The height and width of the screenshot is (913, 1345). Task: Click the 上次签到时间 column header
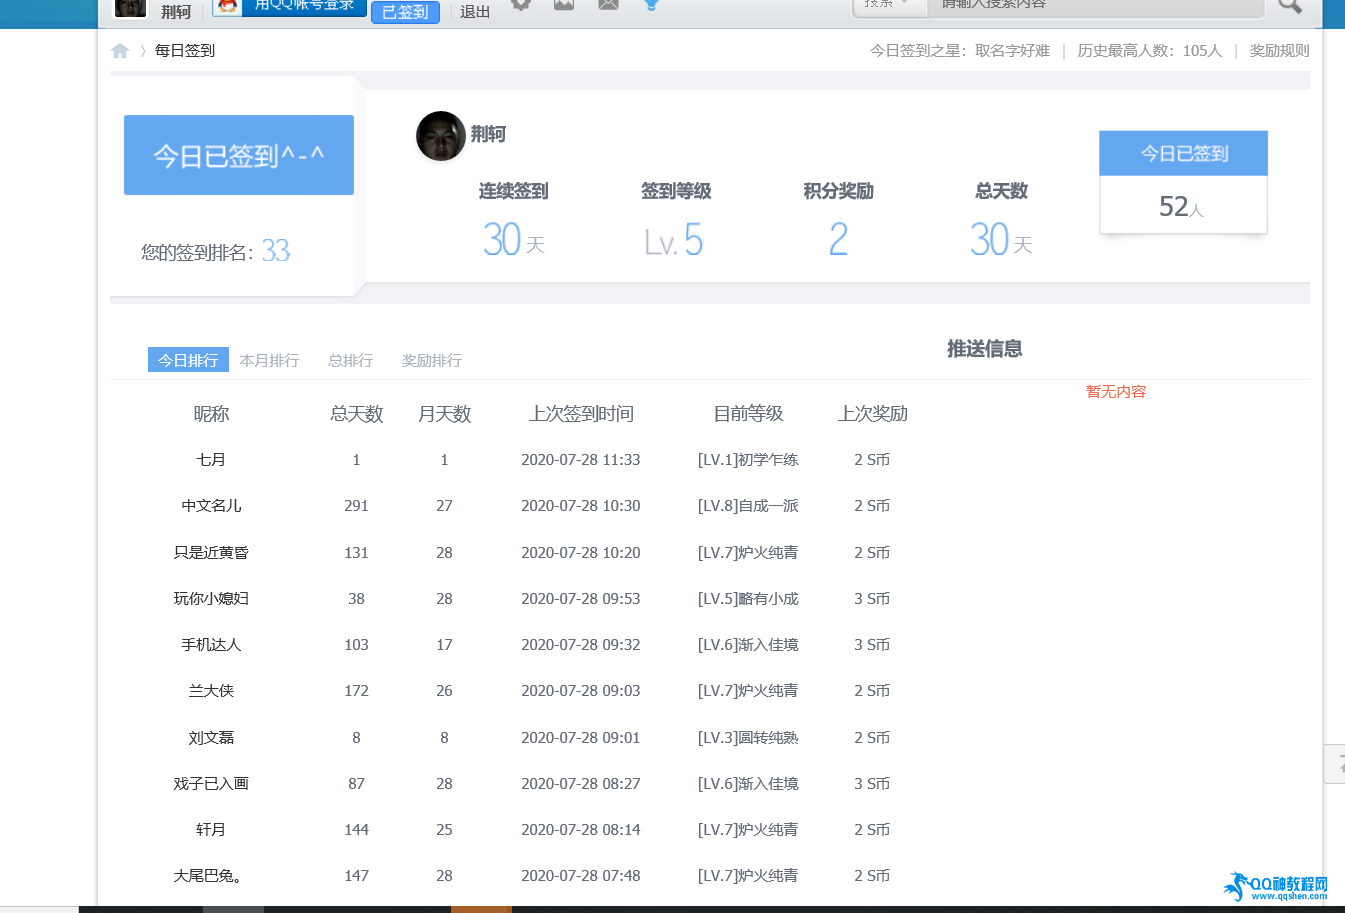tap(581, 414)
